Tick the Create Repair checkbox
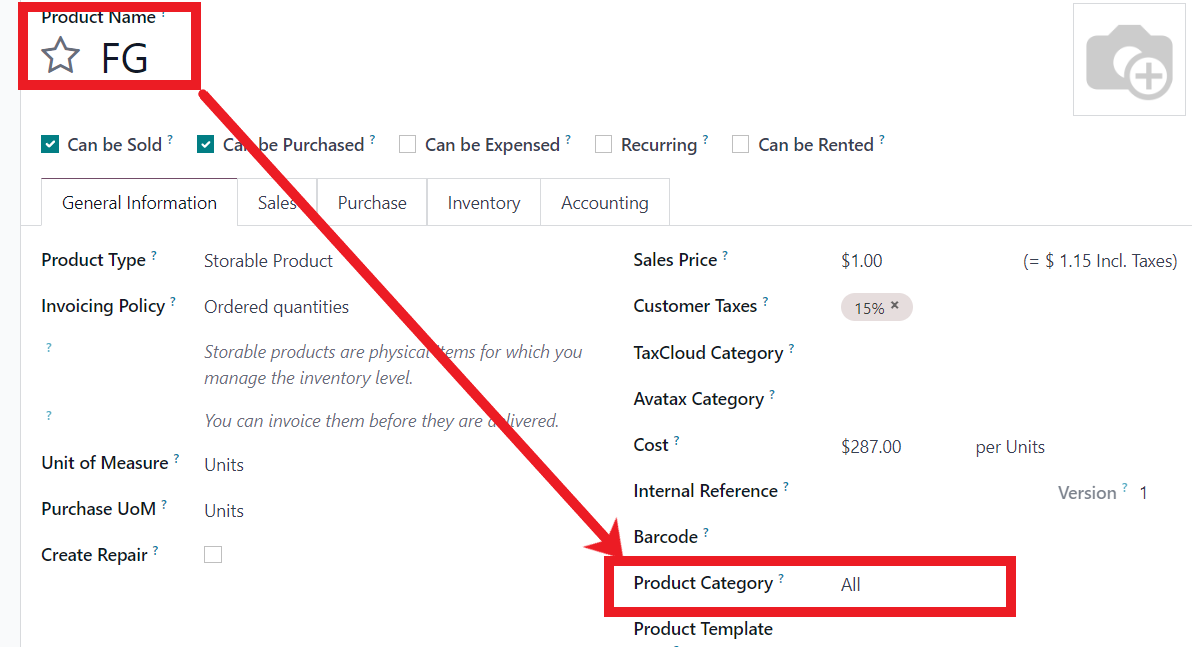 click(x=213, y=554)
